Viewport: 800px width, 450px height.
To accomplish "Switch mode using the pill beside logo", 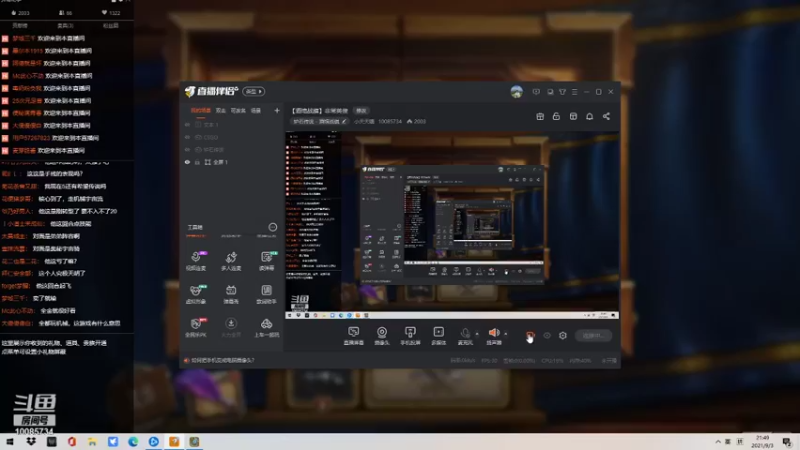I will [x=254, y=91].
